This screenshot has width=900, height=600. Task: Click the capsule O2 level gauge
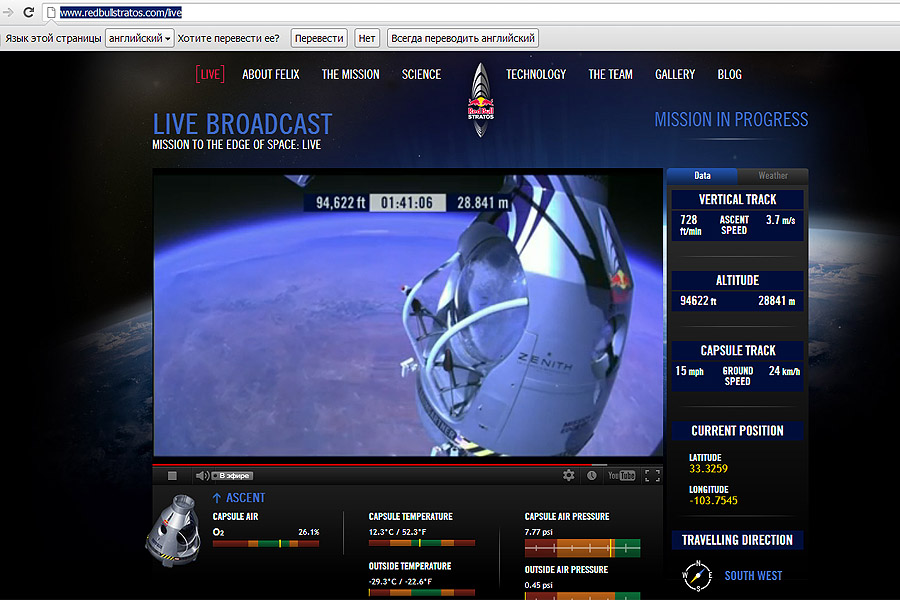click(266, 543)
